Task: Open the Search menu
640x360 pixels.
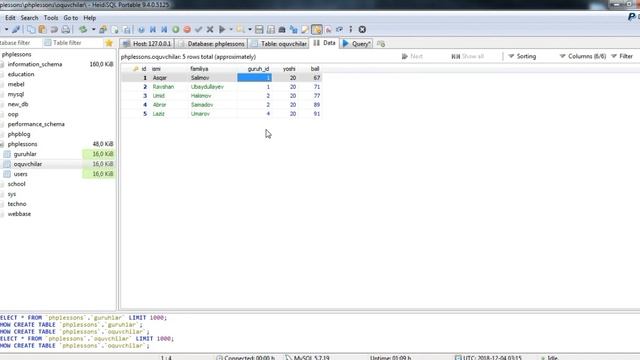Action: point(29,18)
